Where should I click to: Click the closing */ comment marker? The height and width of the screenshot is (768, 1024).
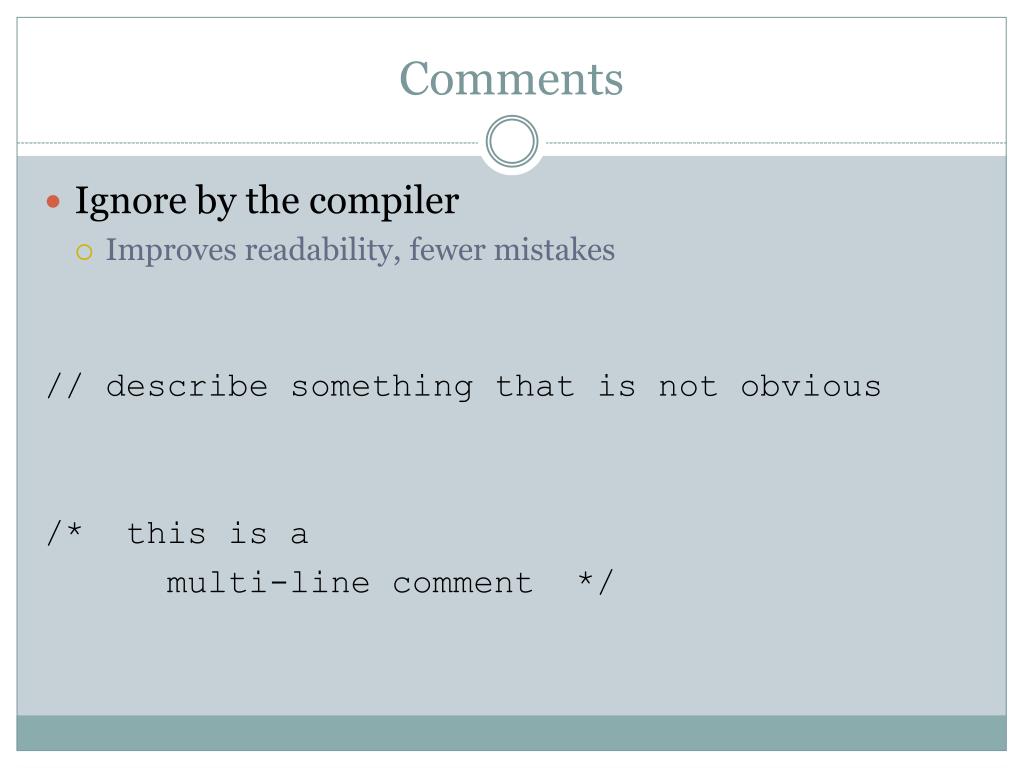tap(596, 581)
